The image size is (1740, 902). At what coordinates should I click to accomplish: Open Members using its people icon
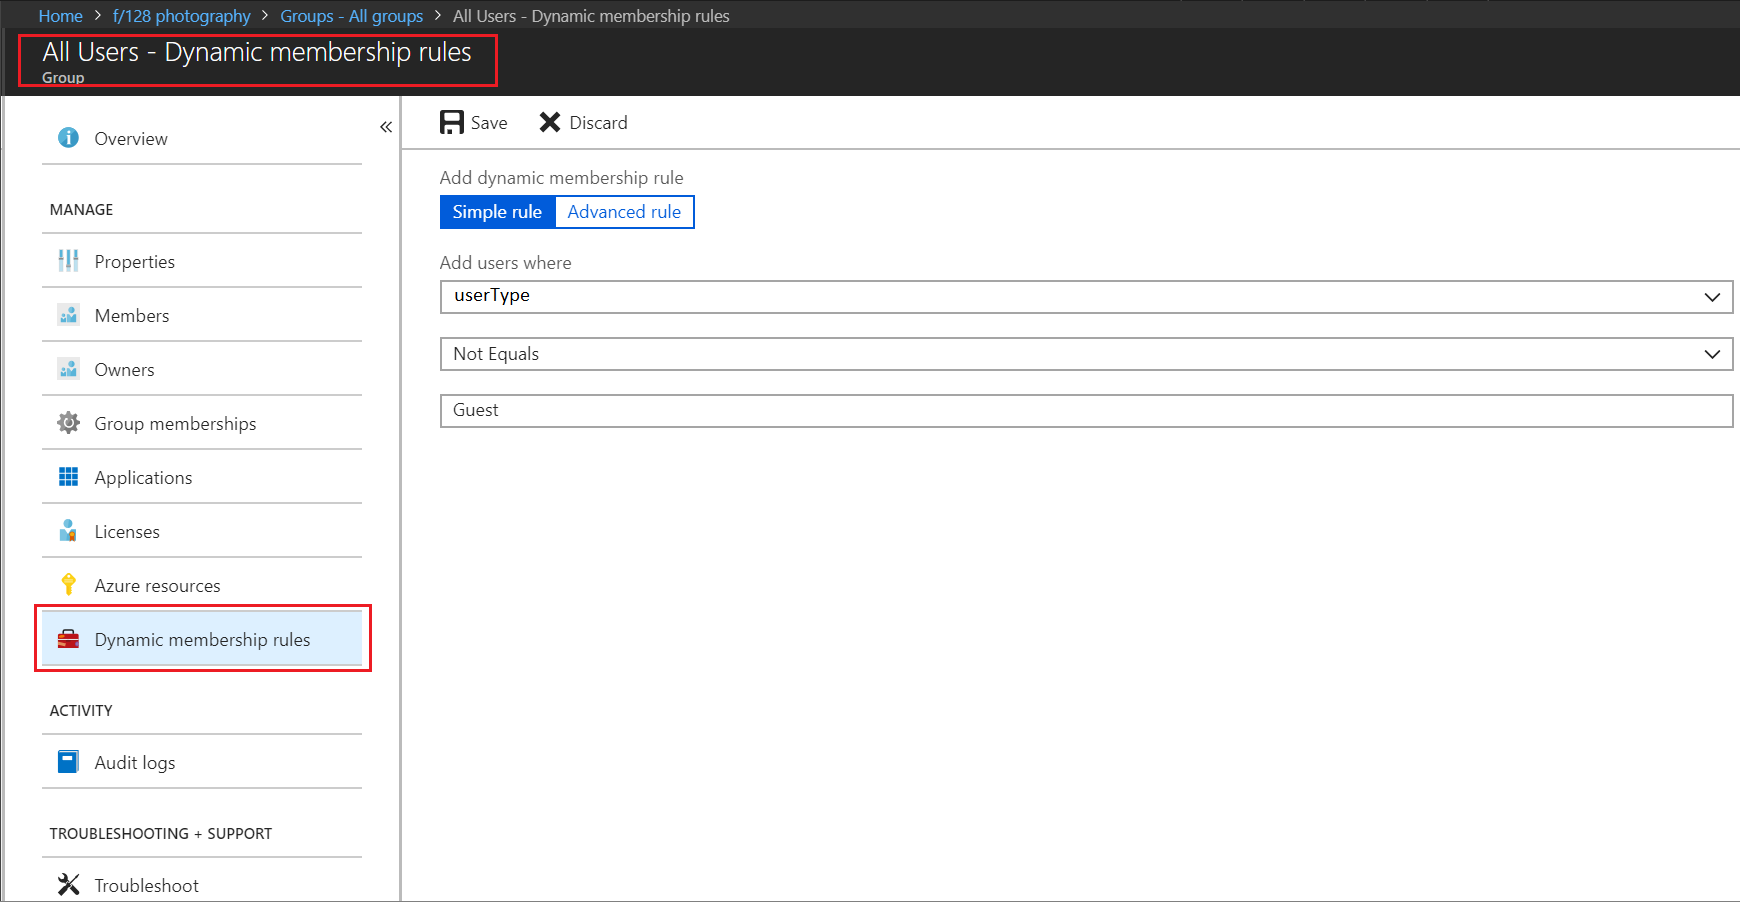pos(68,315)
